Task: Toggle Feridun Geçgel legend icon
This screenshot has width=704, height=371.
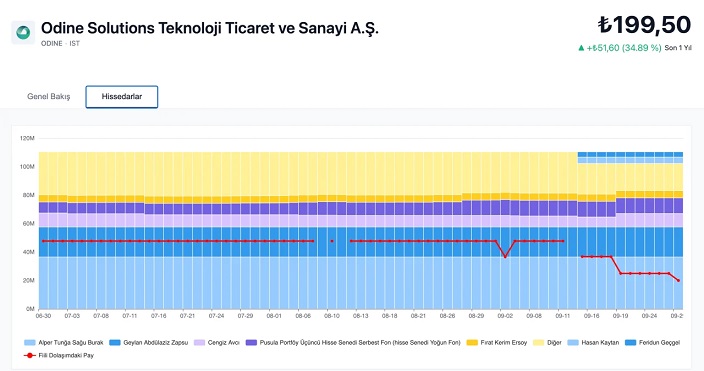Action: (x=630, y=343)
